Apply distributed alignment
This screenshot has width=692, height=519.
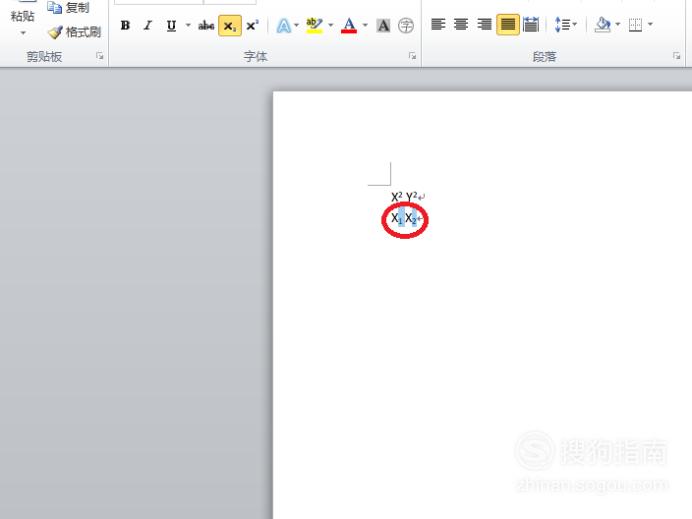point(531,24)
